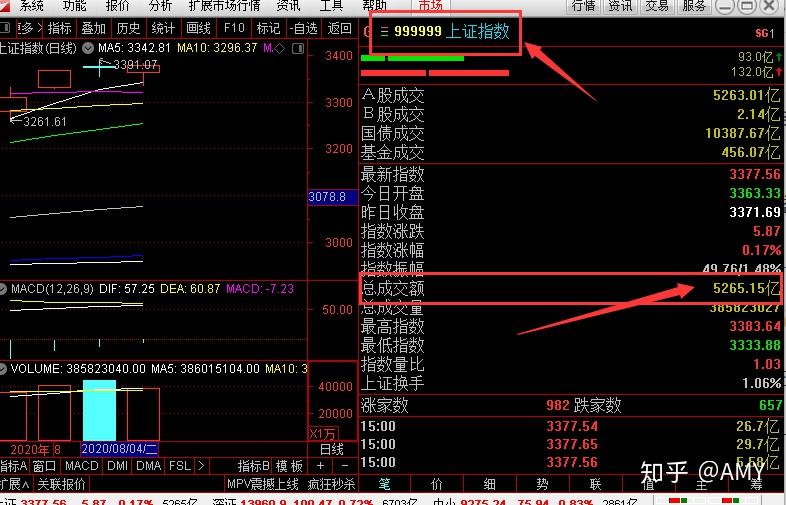This screenshot has height=505, width=786.
Task: Click the 资讯 button at top right
Action: point(620,6)
